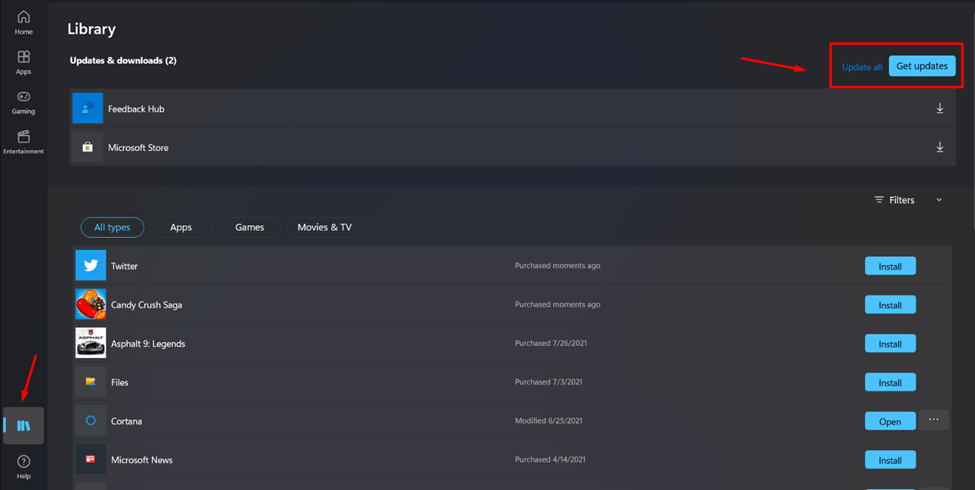Click the Candy Crush Saga icon
Screen dimensions: 975x490
click(91, 305)
